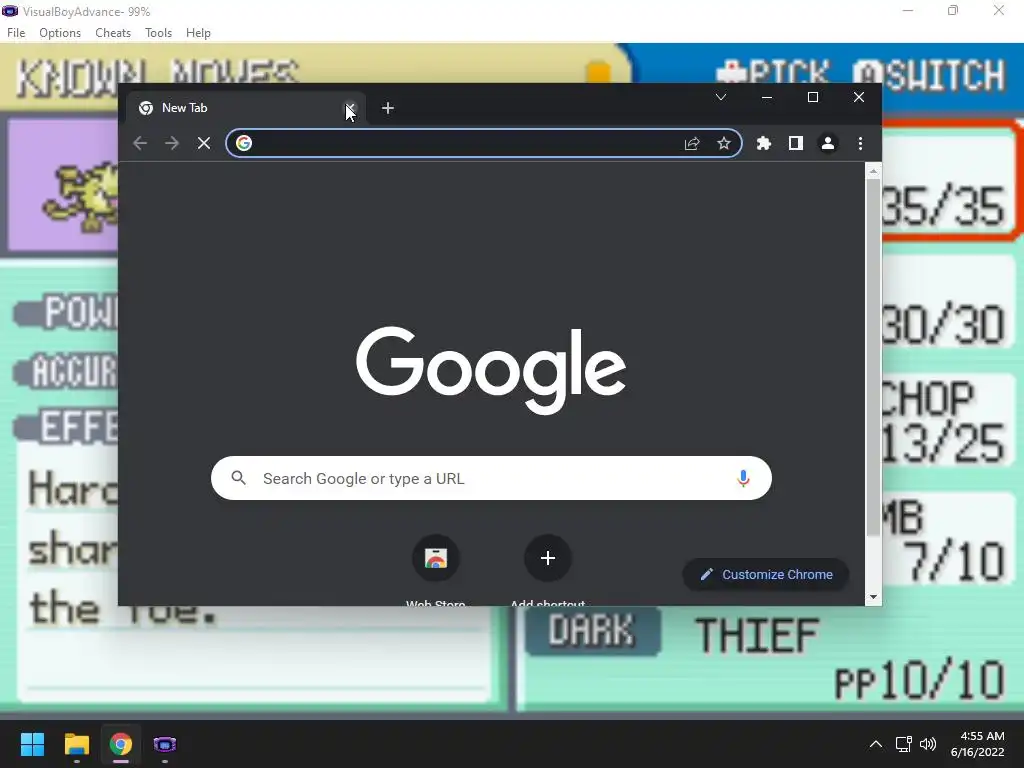
Task: Open the Chrome extensions puzzle icon
Action: 763,143
